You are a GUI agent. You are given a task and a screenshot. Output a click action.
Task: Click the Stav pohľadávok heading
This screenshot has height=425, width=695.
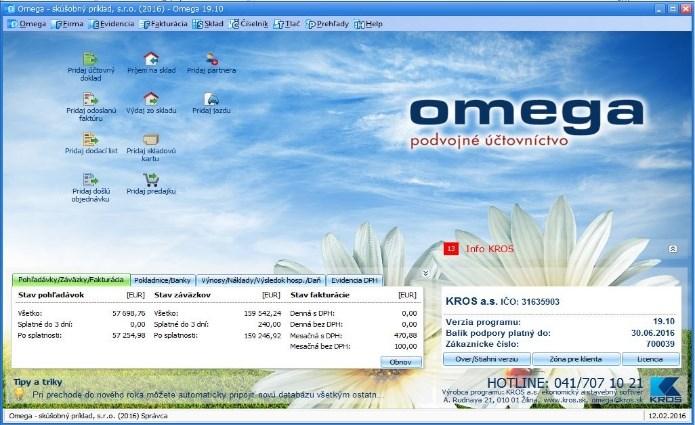51,295
